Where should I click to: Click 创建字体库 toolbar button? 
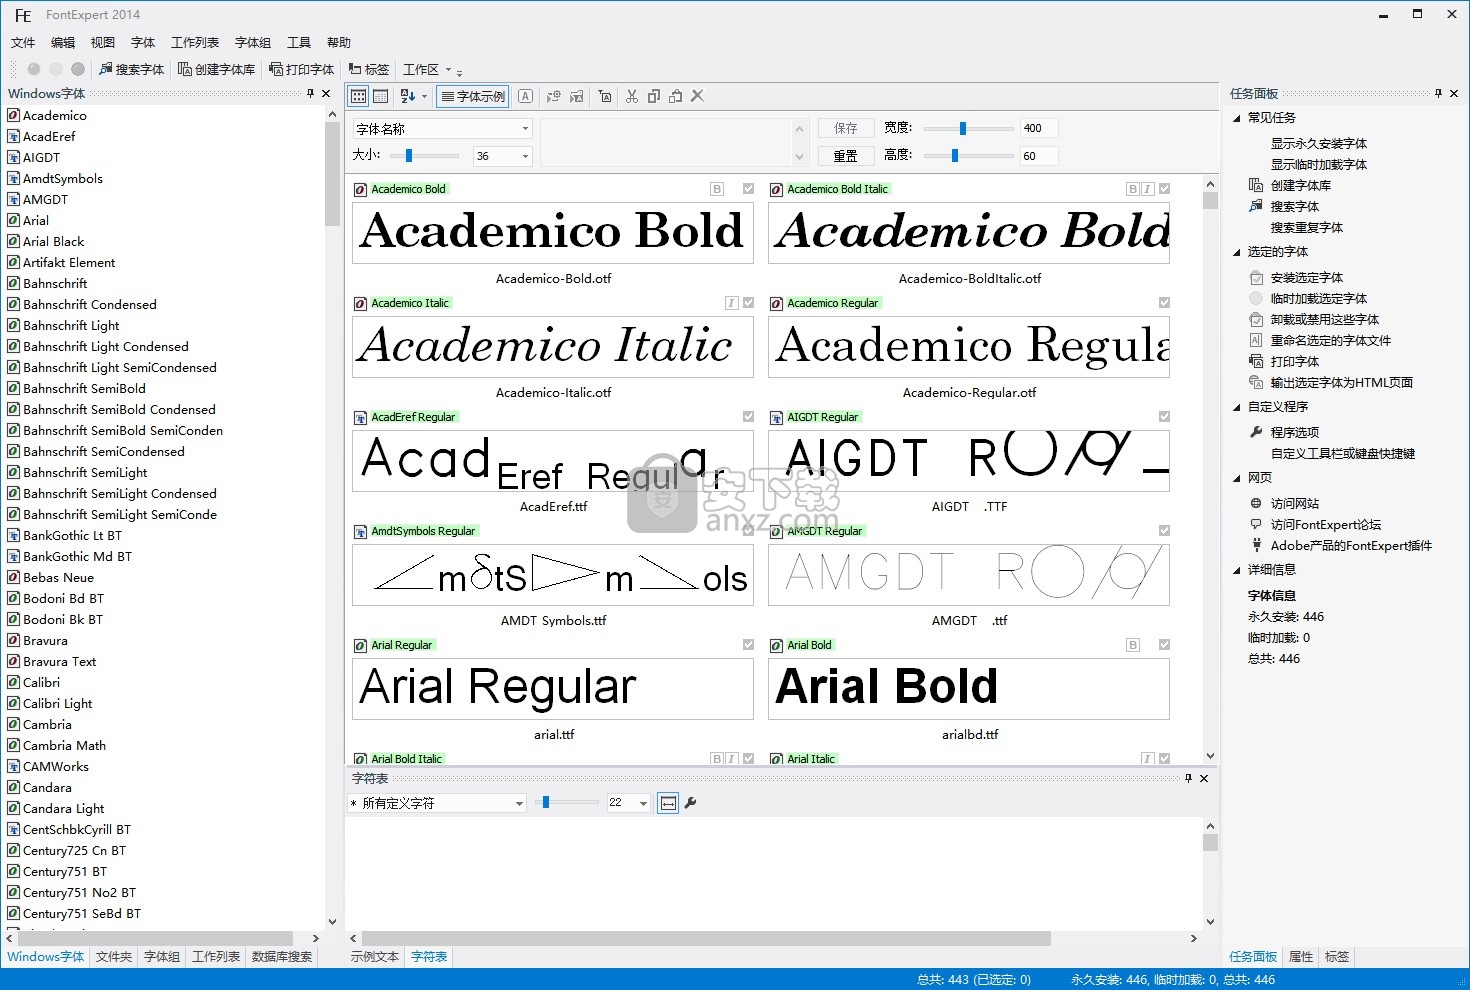[216, 69]
